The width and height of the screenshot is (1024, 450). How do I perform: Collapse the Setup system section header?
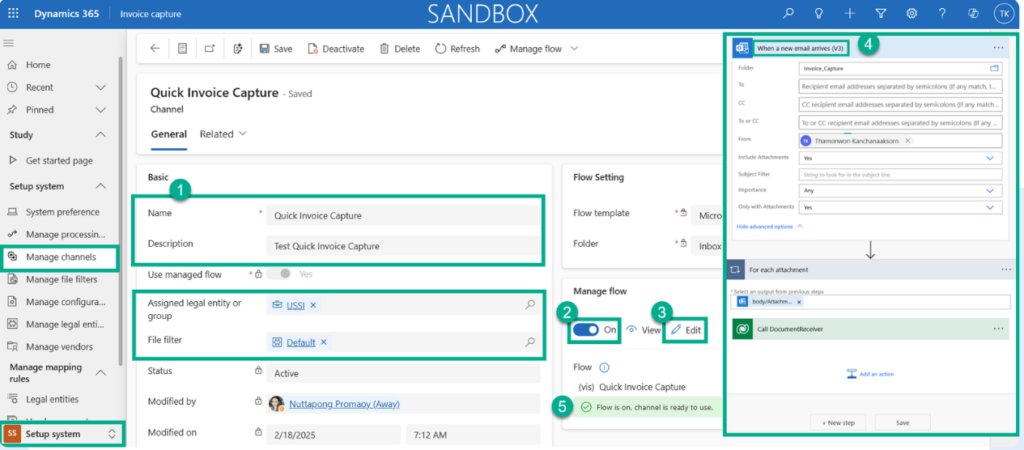point(101,186)
